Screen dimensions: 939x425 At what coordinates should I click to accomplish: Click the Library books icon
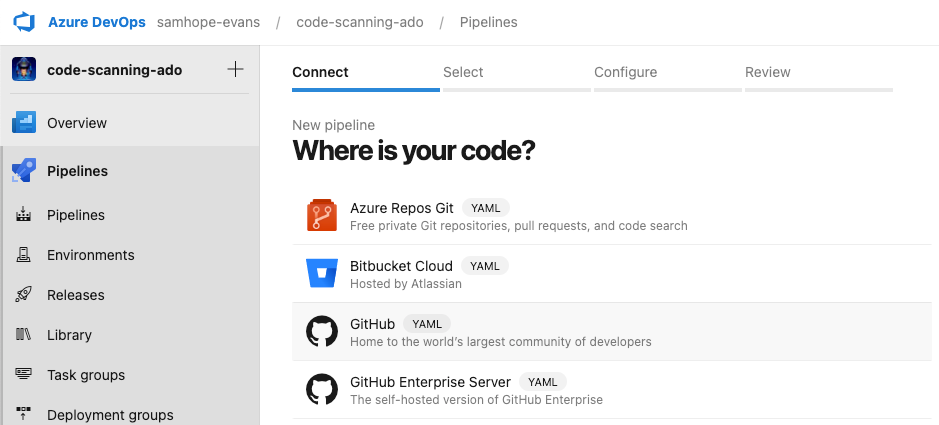click(24, 335)
